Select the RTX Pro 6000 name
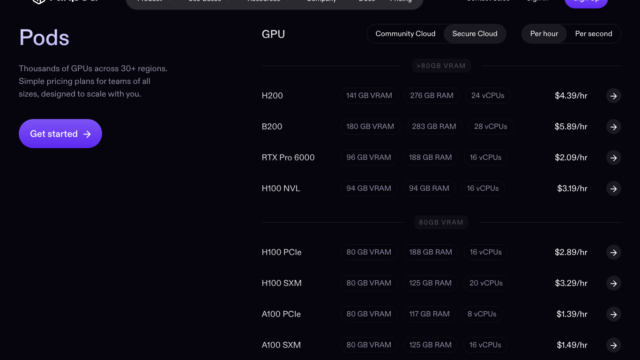Image resolution: width=640 pixels, height=360 pixels. click(x=288, y=158)
